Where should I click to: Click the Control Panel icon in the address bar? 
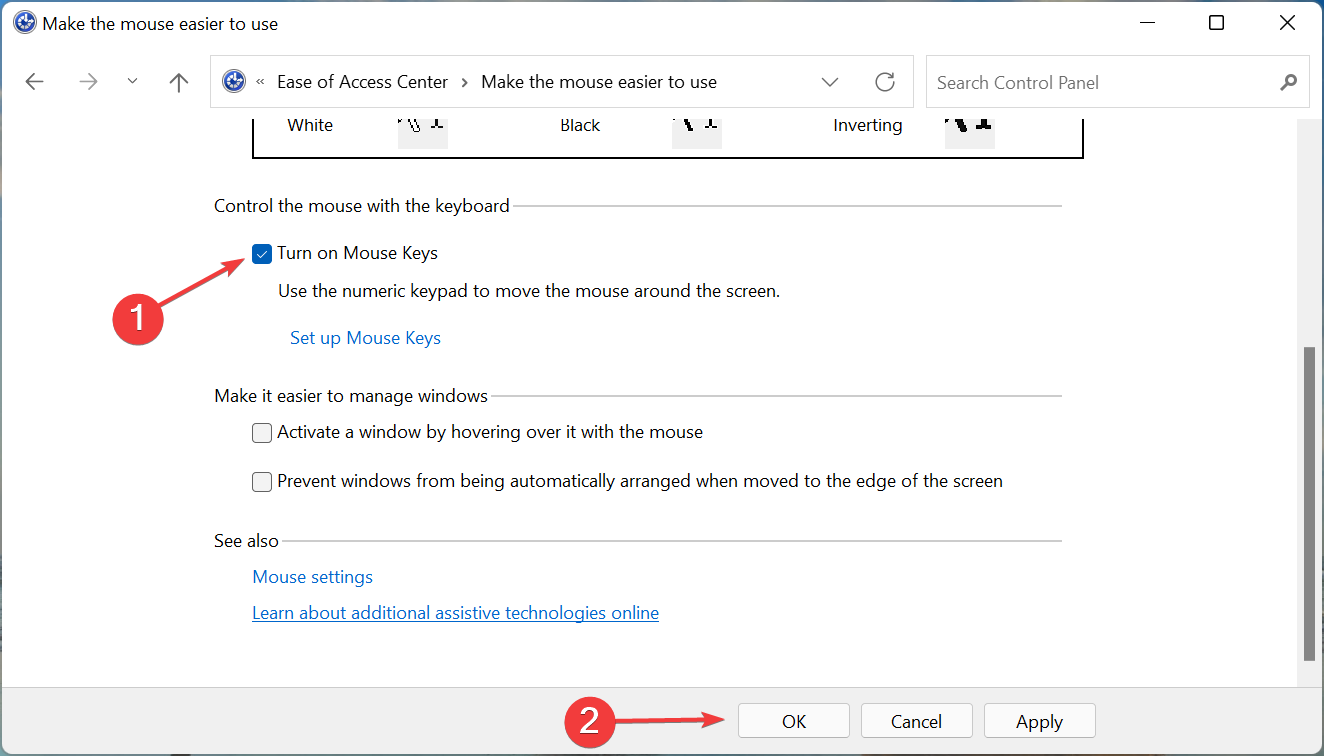click(233, 81)
